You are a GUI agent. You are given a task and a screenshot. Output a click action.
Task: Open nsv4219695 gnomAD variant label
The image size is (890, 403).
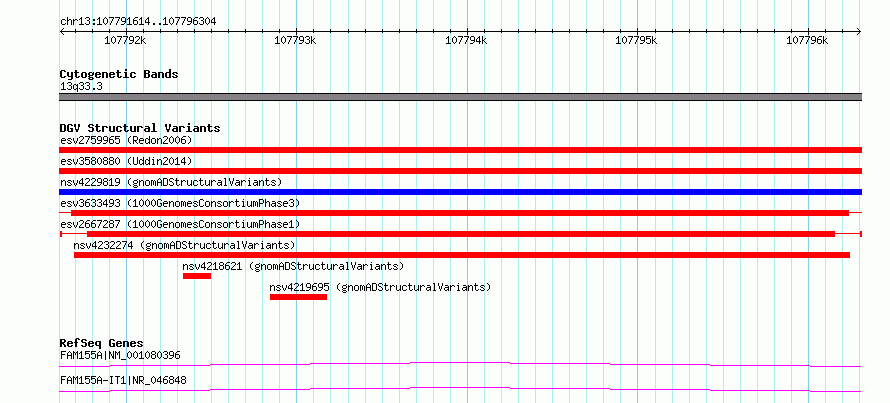[380, 287]
